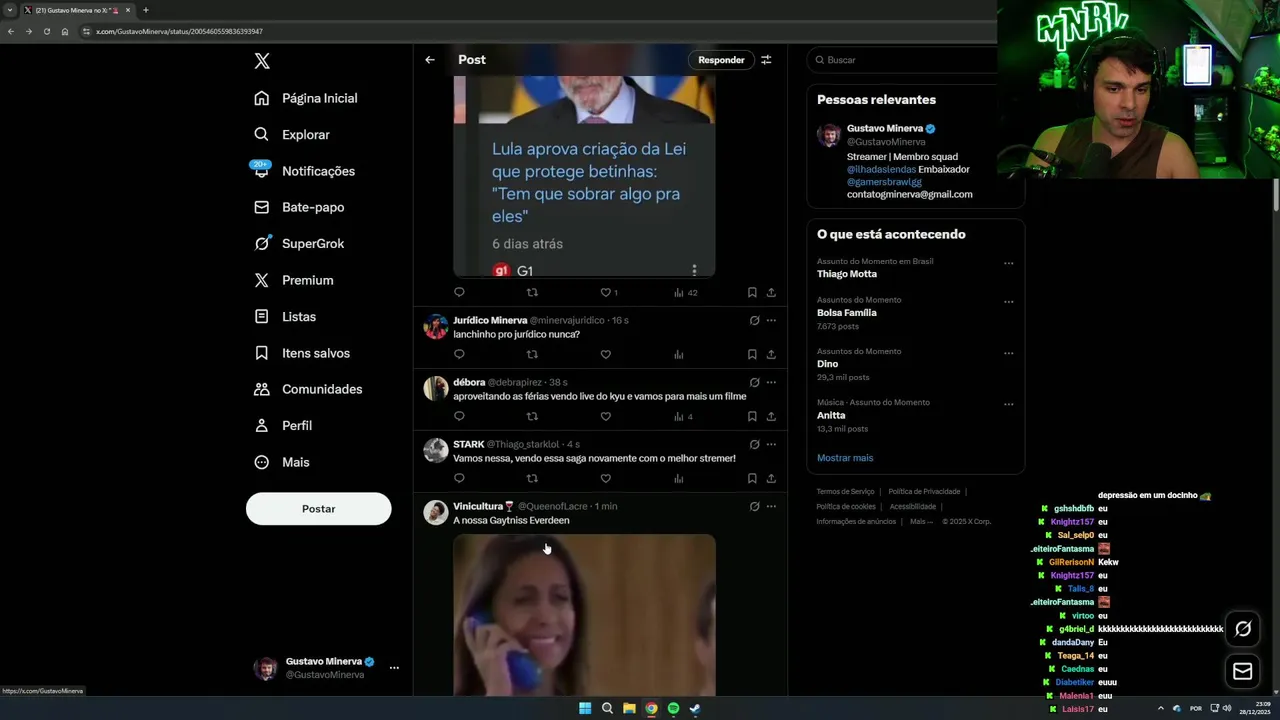Open more options on débora's comment
The width and height of the screenshot is (1280, 720).
pos(771,382)
